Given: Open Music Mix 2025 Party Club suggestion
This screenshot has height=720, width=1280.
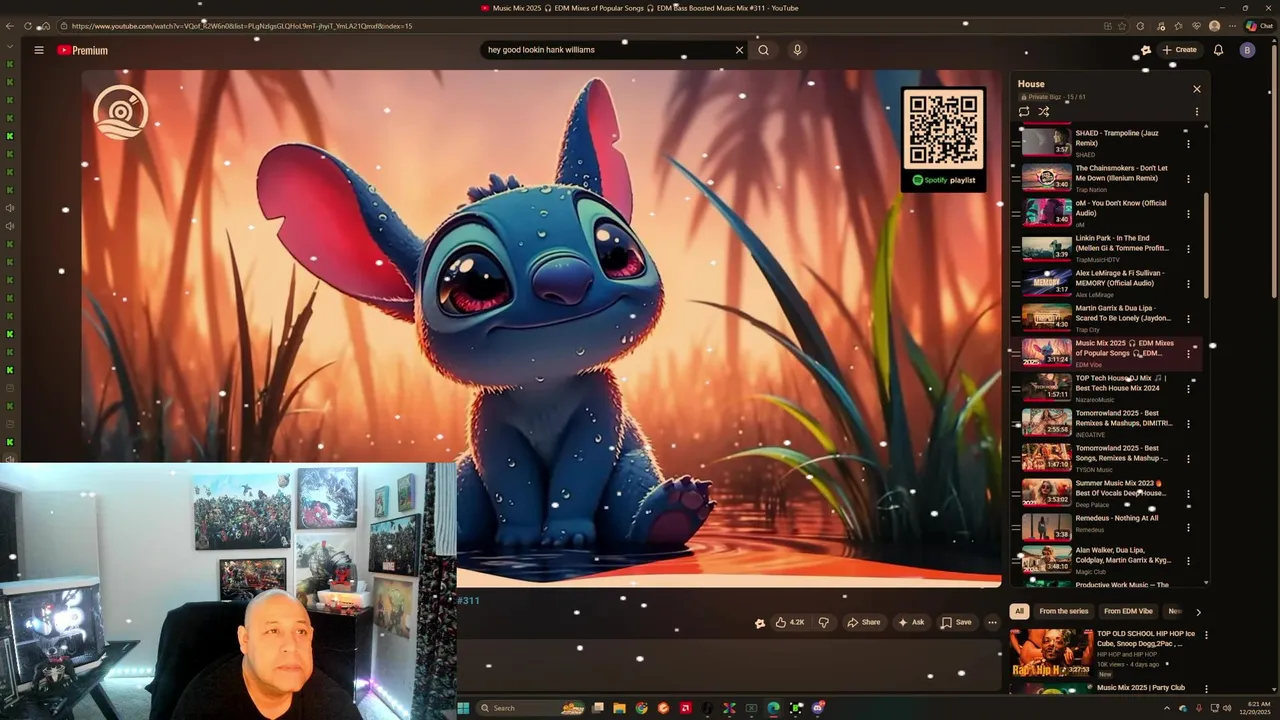Looking at the screenshot, I should pyautogui.click(x=1141, y=688).
